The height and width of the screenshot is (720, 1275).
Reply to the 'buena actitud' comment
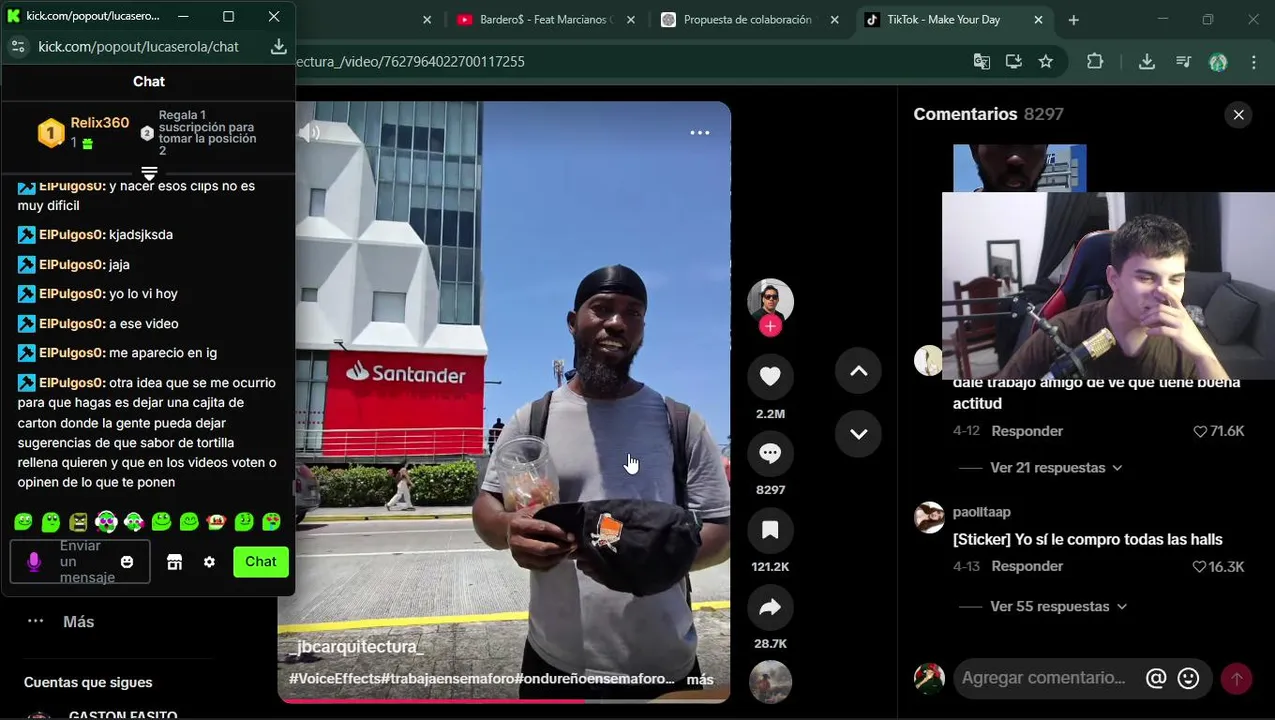point(1027,431)
